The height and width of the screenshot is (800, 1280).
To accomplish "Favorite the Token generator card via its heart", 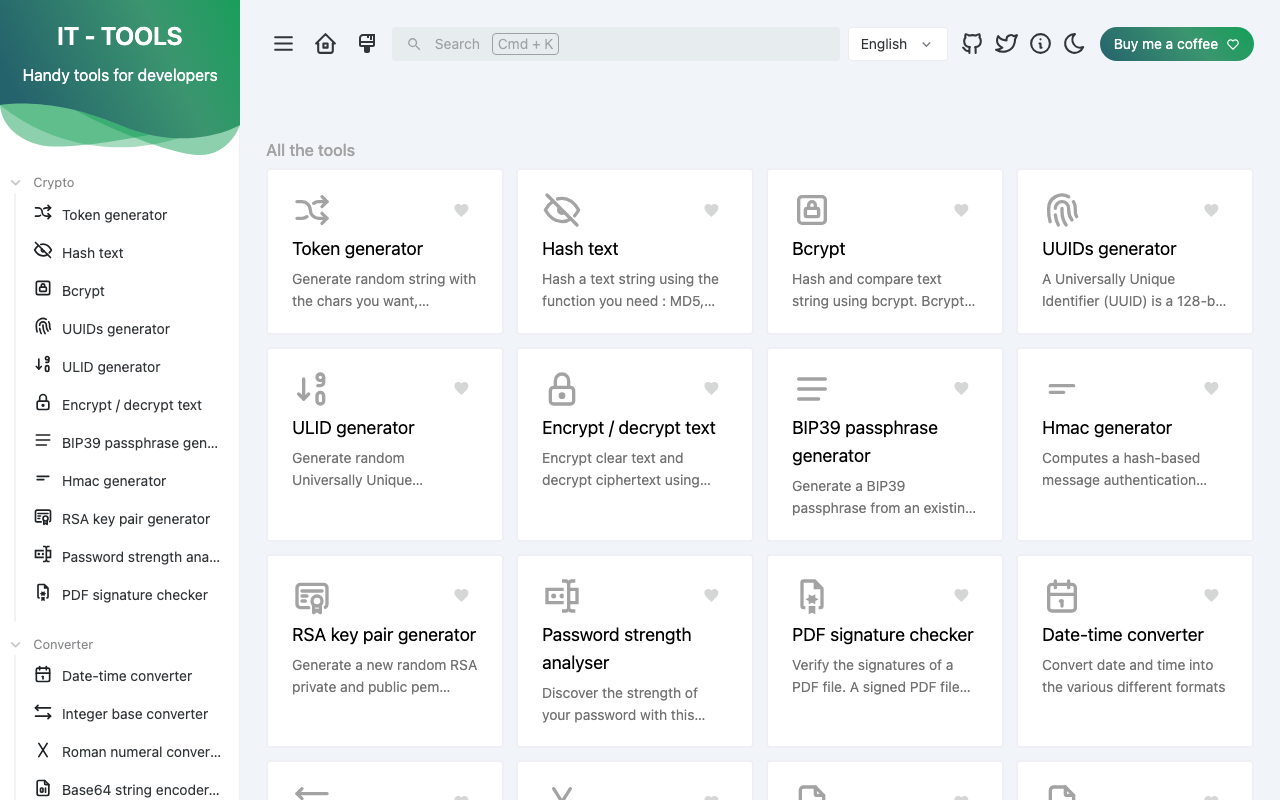I will pos(461,210).
